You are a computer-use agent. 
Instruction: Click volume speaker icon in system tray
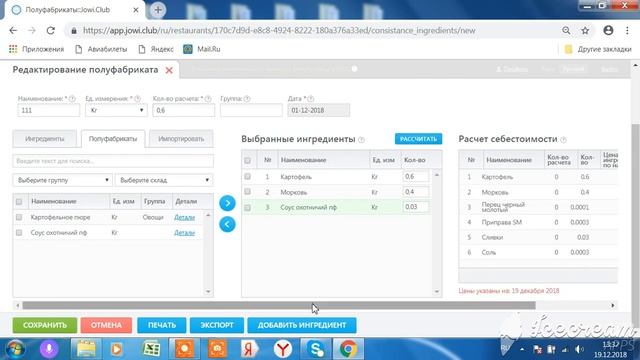click(579, 349)
